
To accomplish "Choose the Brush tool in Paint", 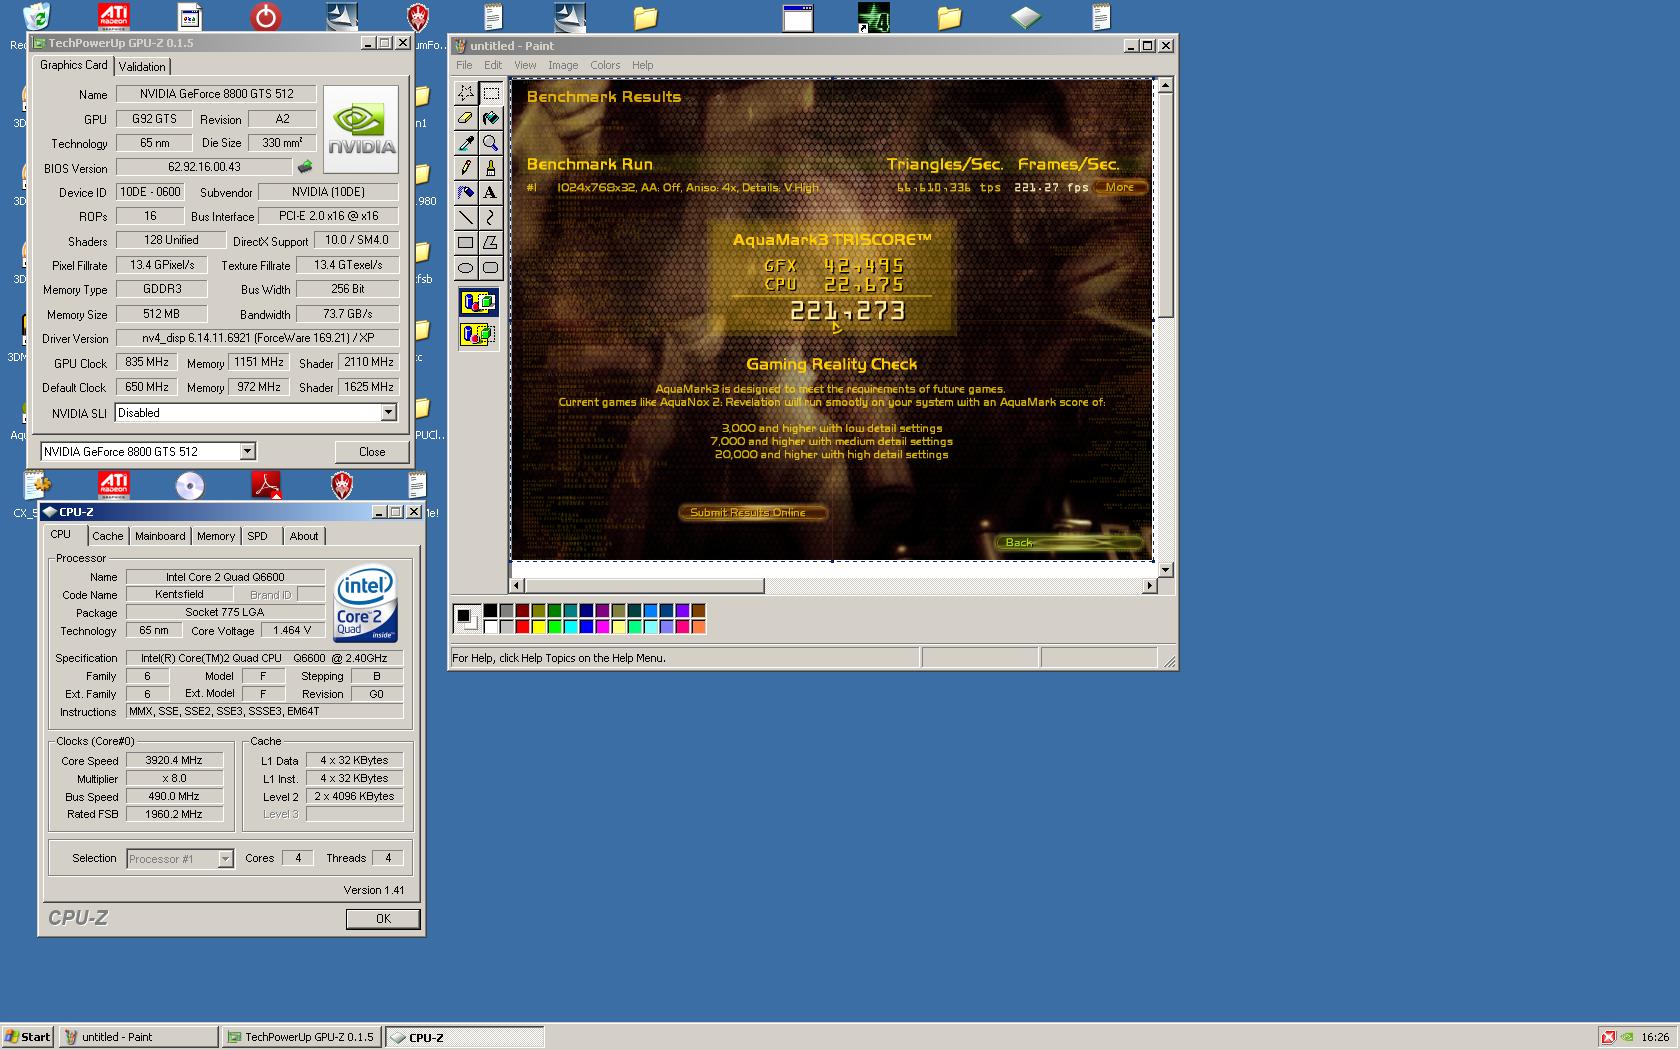I will [490, 168].
